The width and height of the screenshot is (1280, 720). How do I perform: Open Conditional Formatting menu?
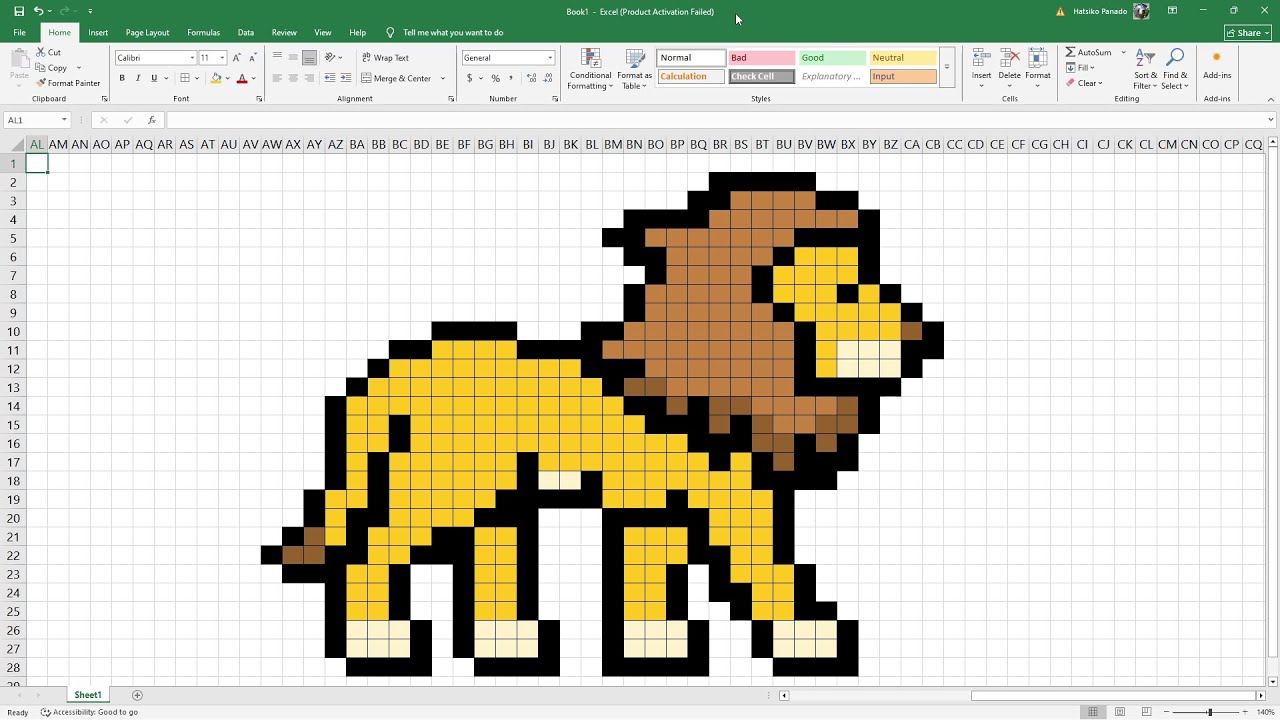(x=590, y=69)
